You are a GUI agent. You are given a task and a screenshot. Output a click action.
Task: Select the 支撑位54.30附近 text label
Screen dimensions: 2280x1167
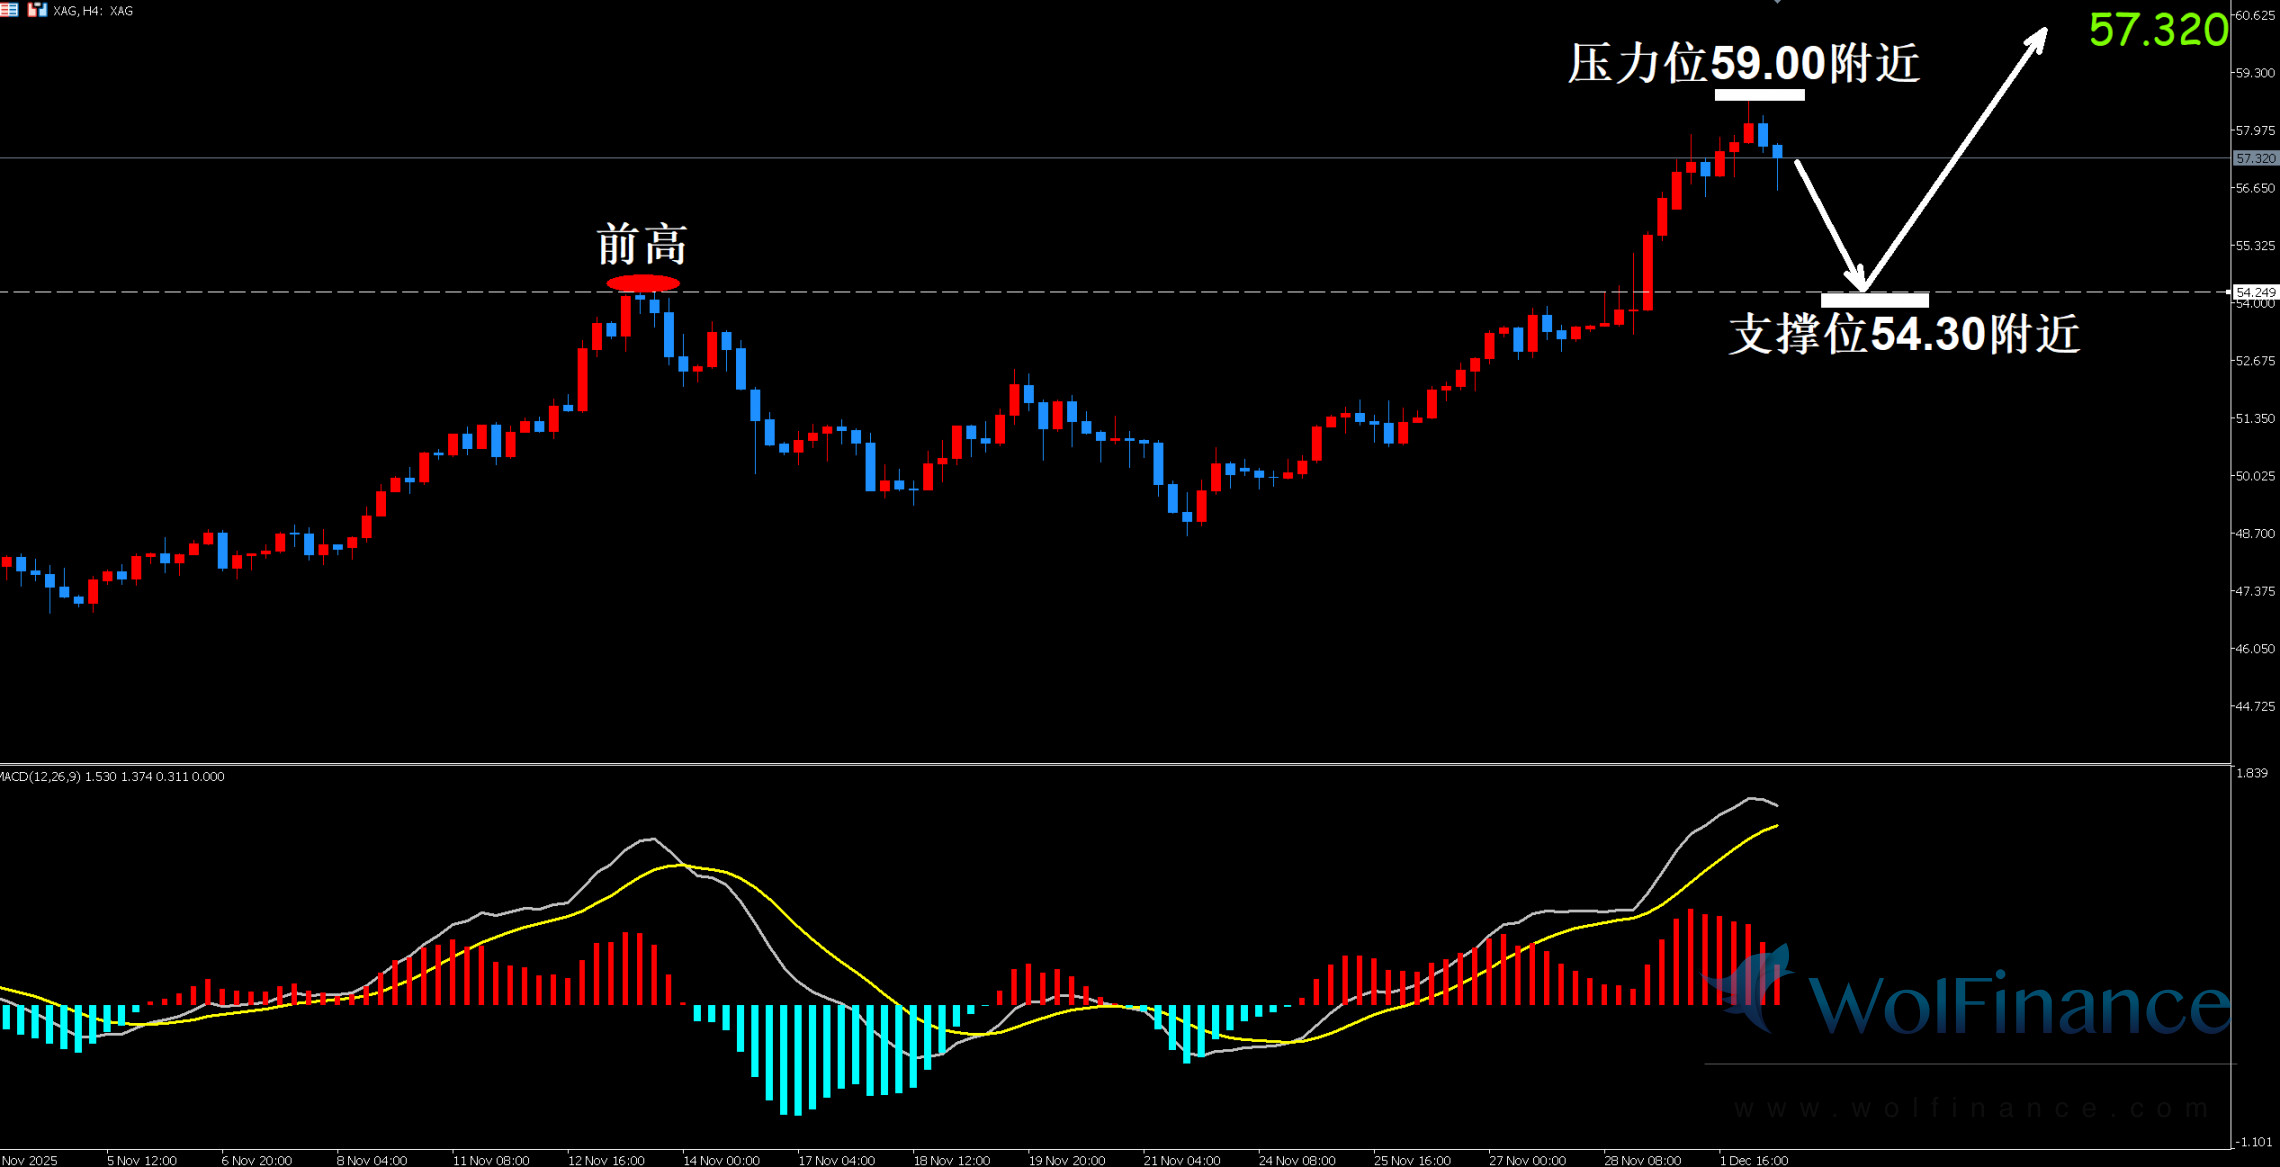click(x=1904, y=334)
